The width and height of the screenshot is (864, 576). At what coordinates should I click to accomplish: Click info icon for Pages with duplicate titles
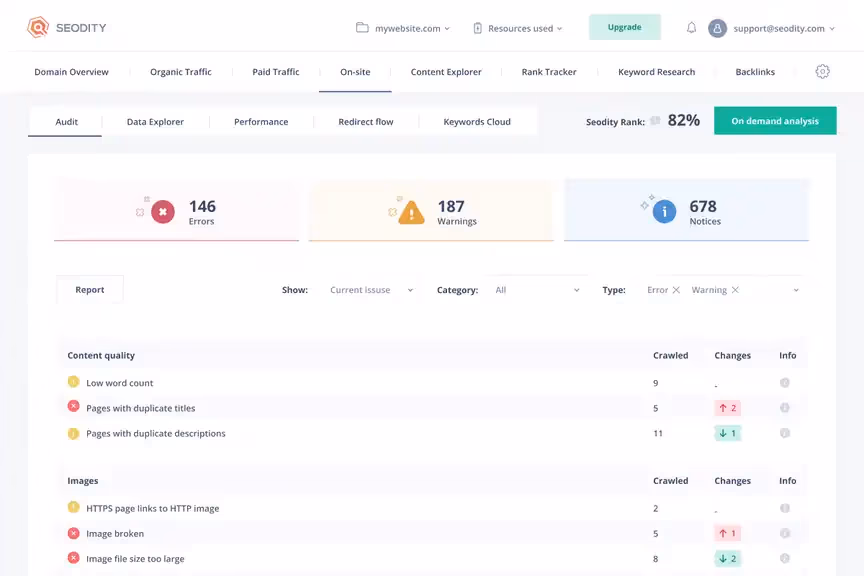pos(785,408)
